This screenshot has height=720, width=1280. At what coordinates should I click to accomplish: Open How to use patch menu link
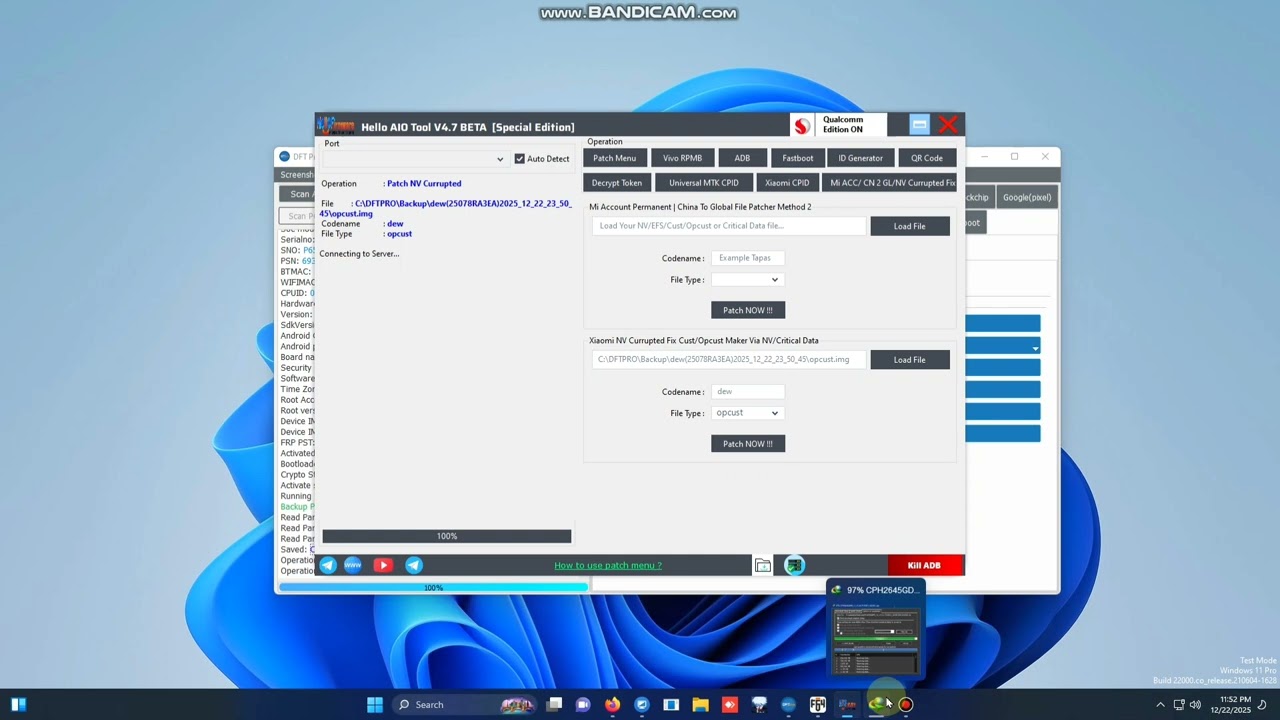click(608, 566)
